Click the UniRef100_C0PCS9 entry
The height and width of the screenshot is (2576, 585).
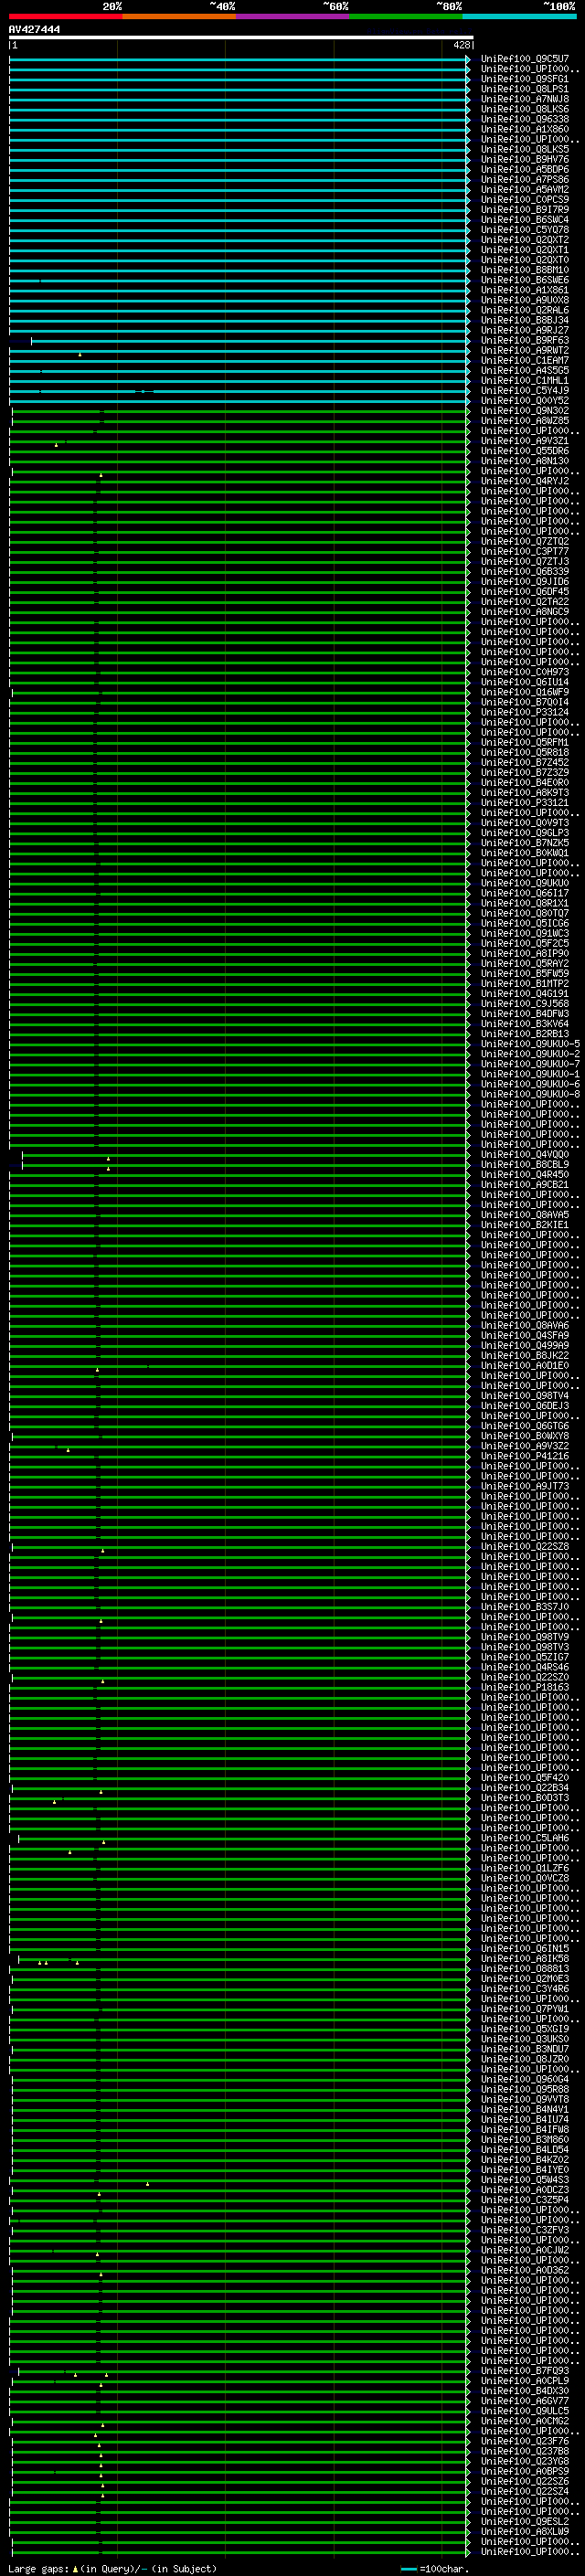[524, 200]
